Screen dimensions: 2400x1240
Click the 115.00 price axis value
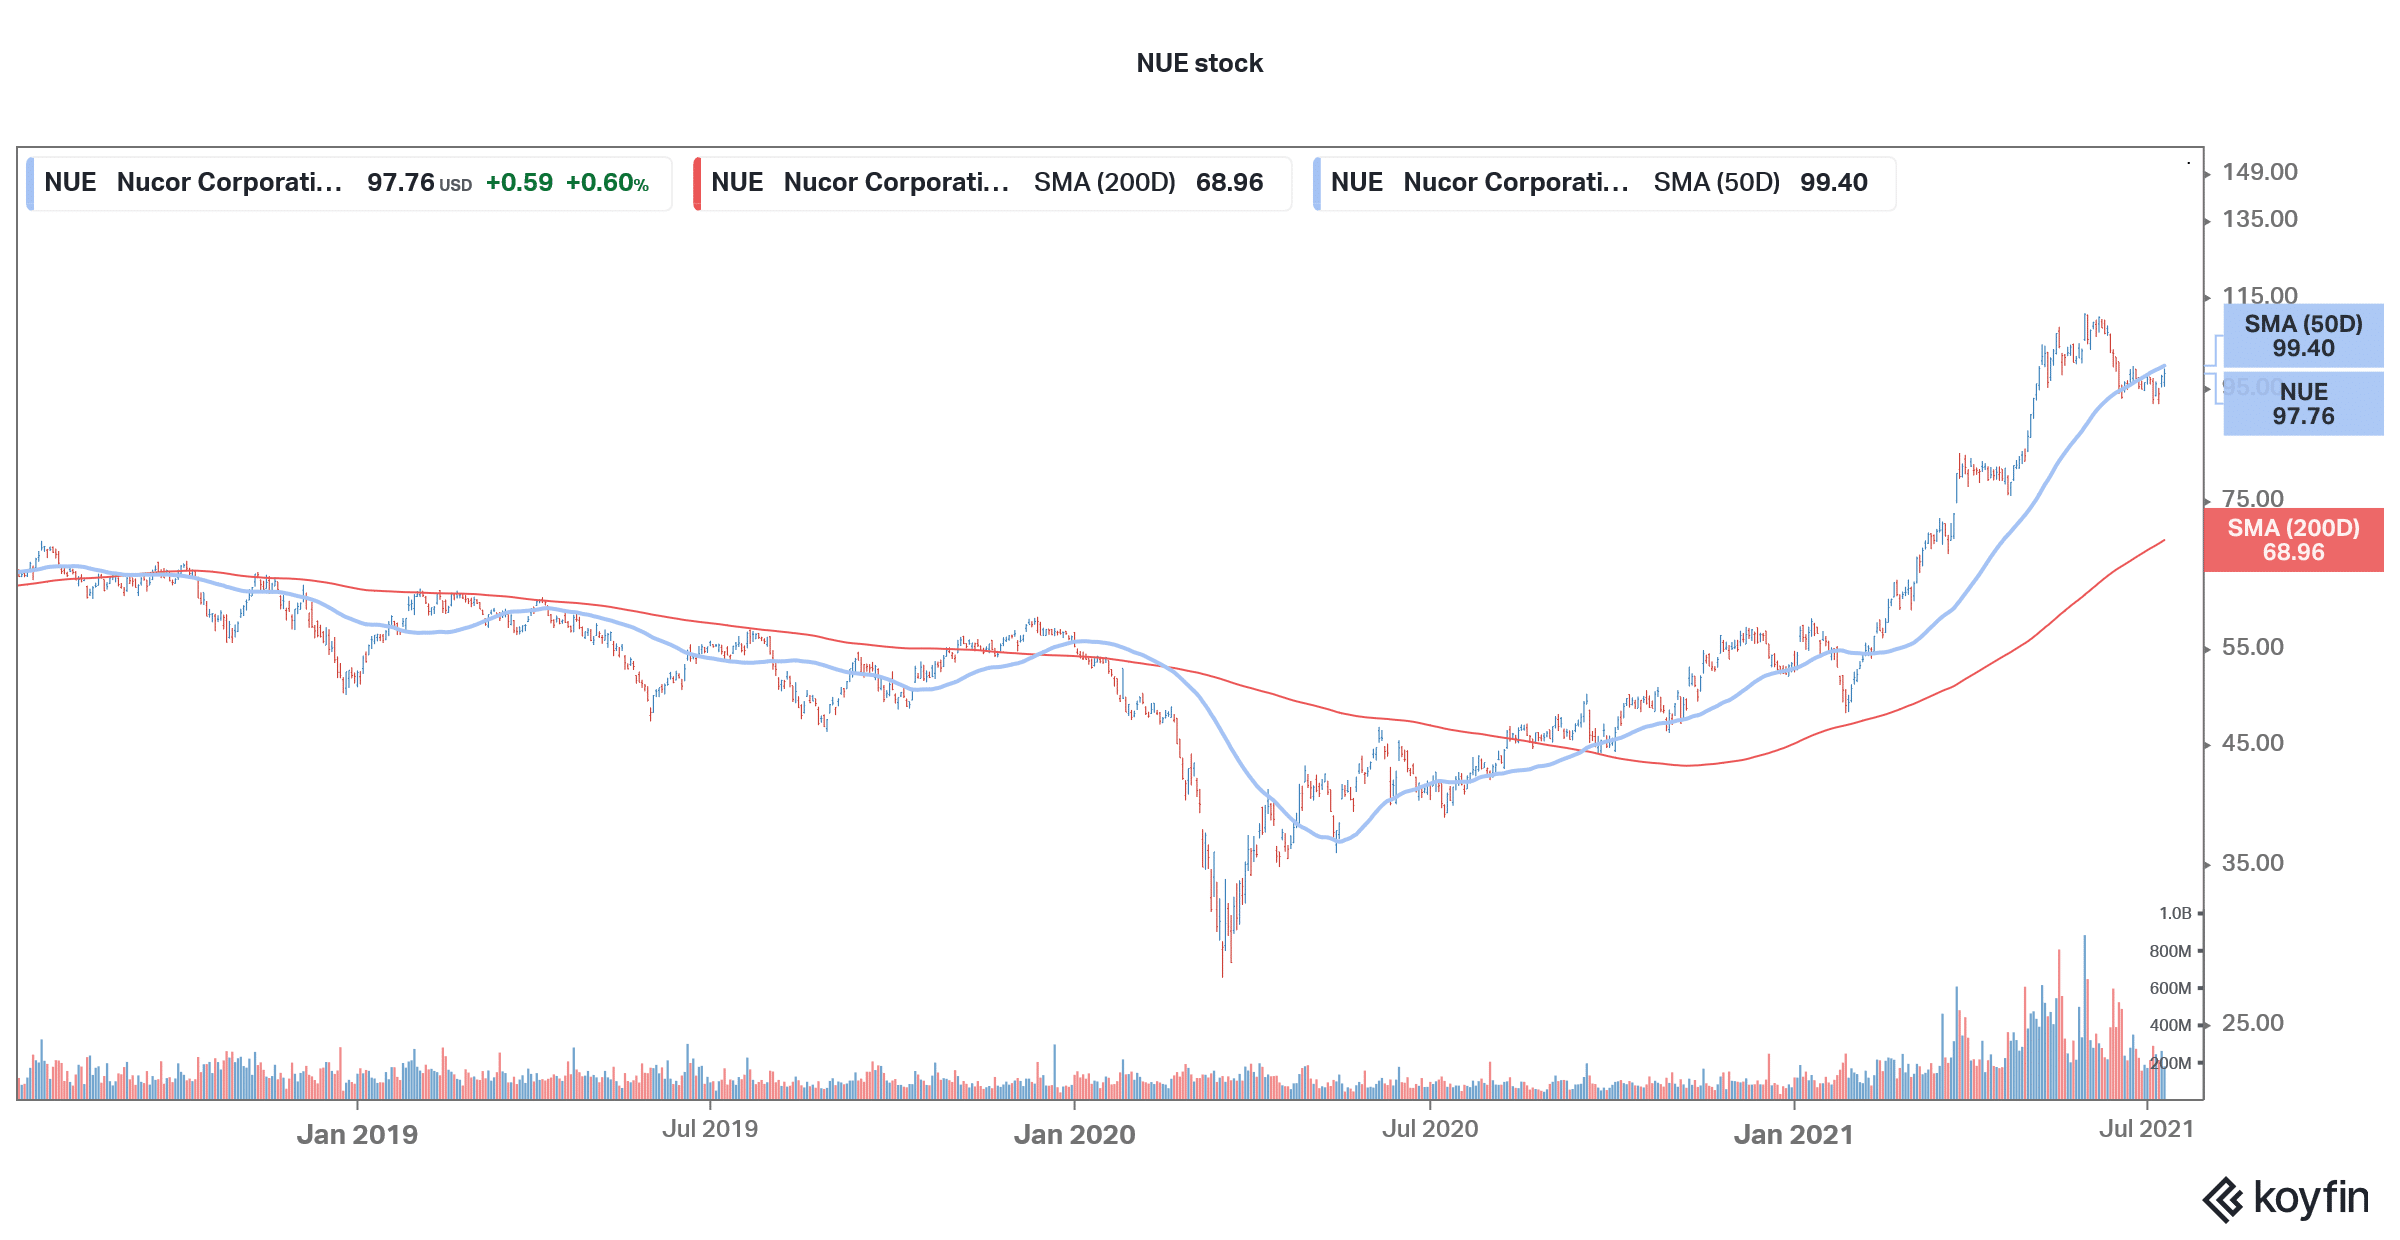pyautogui.click(x=2260, y=295)
